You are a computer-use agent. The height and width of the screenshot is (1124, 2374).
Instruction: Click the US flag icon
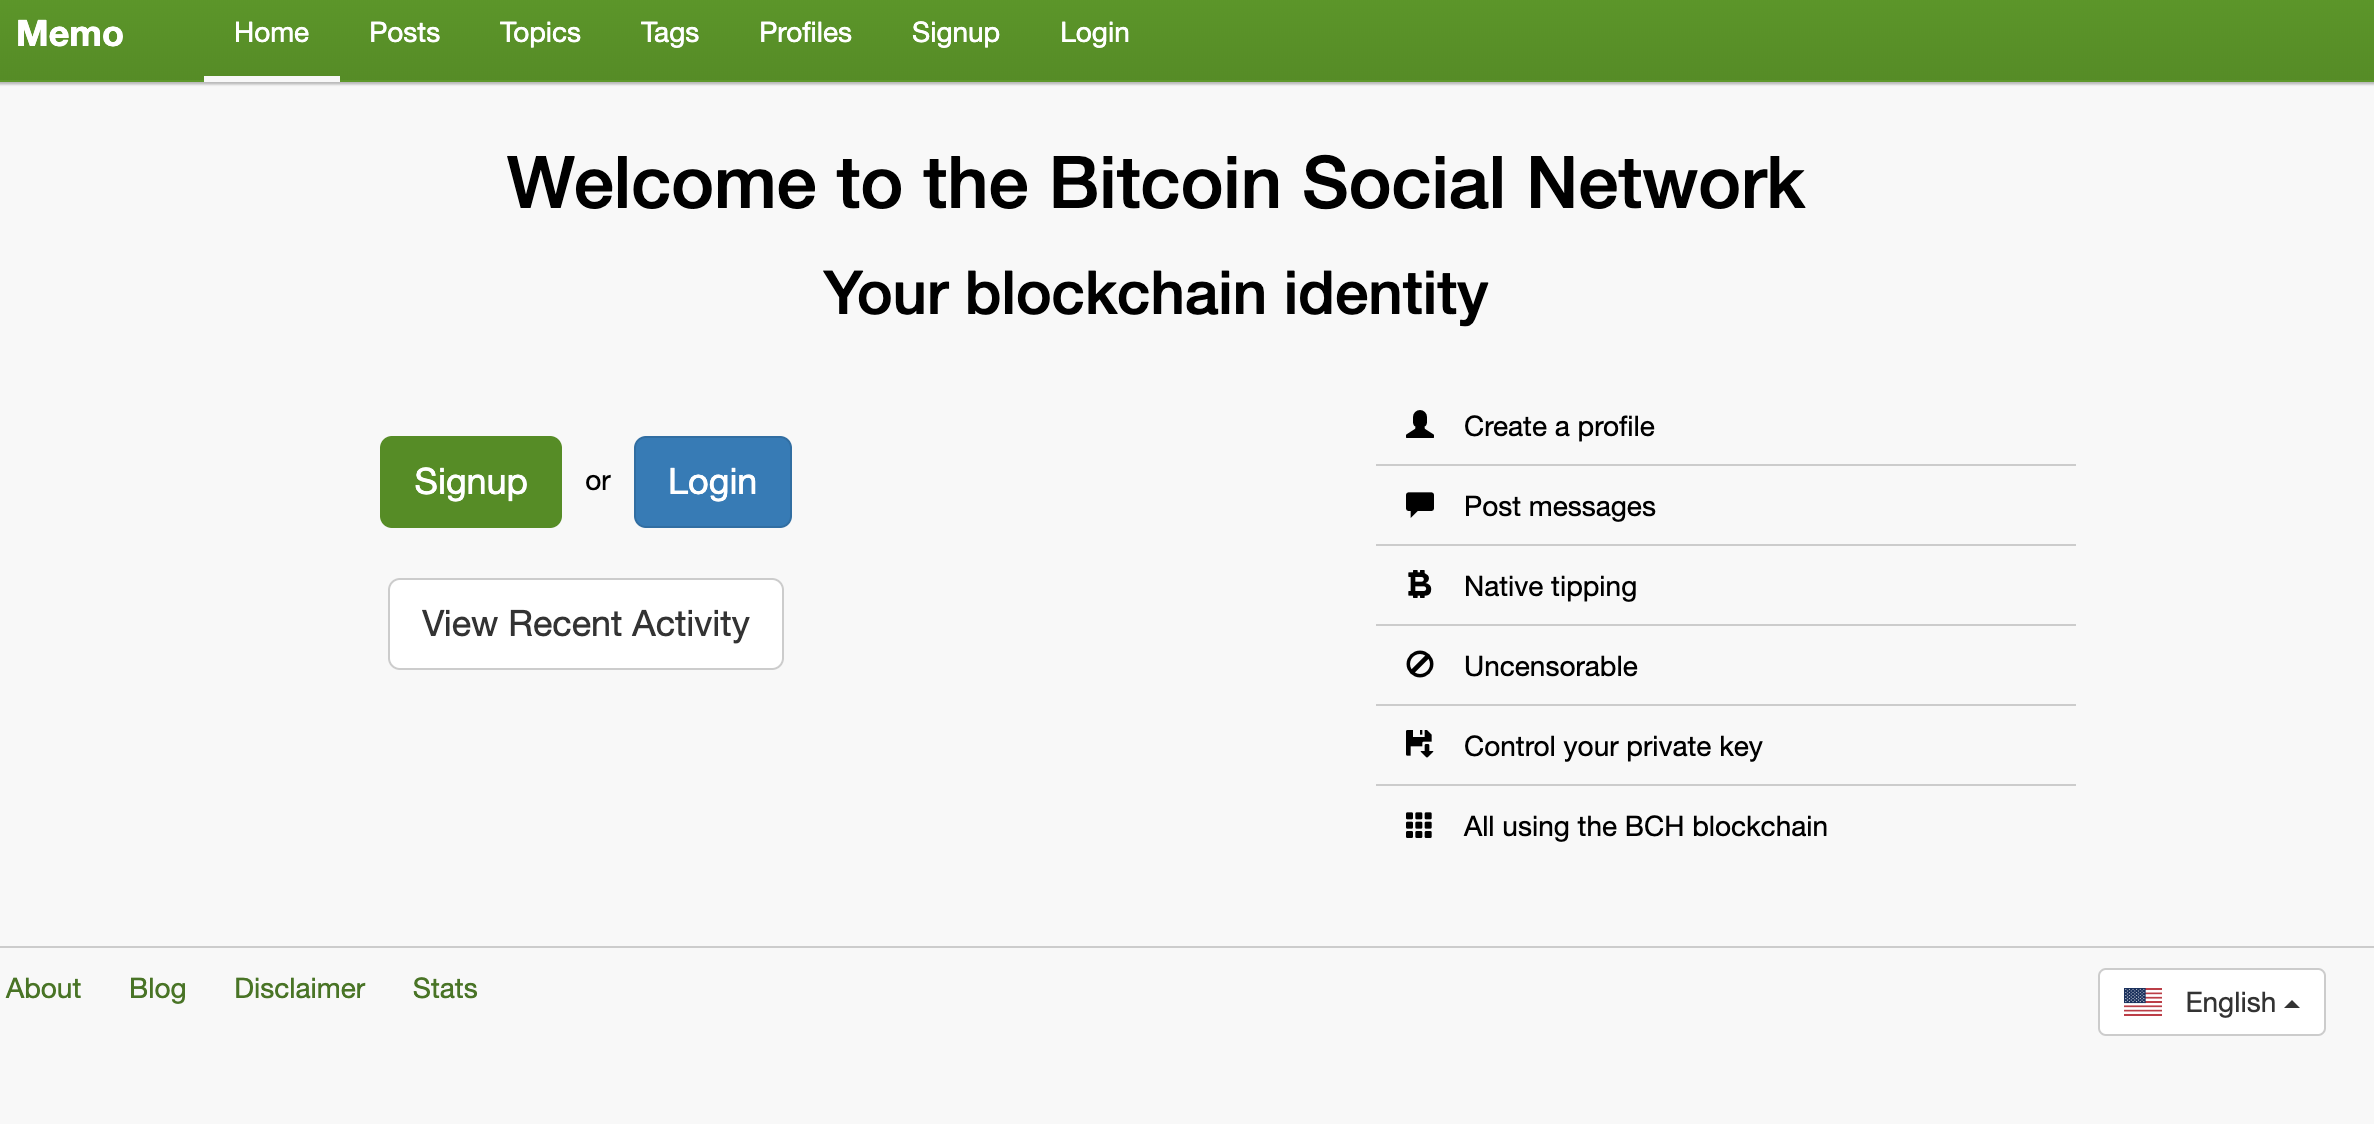coord(2142,1002)
